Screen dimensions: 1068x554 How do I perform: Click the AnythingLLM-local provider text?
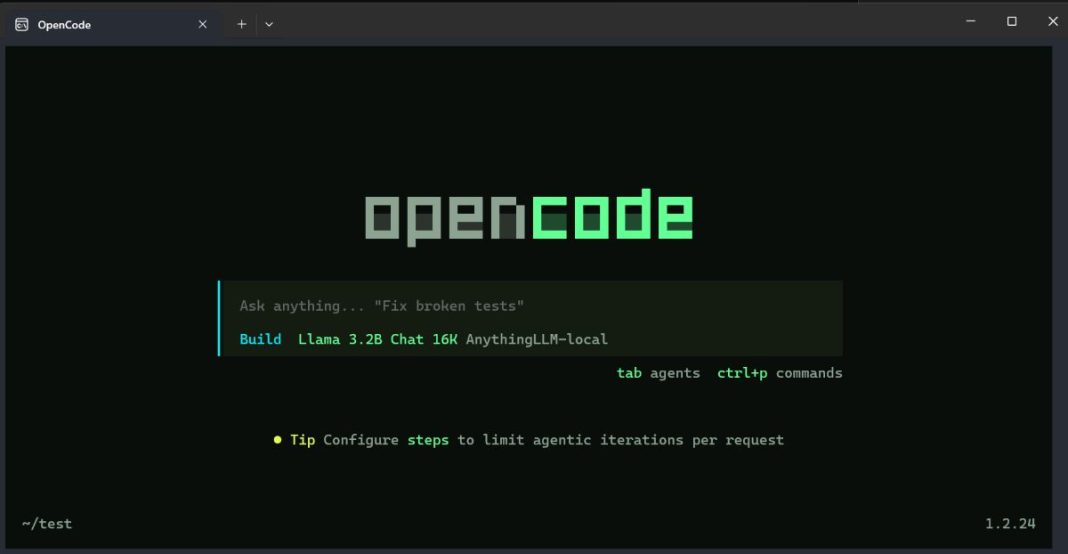point(537,339)
